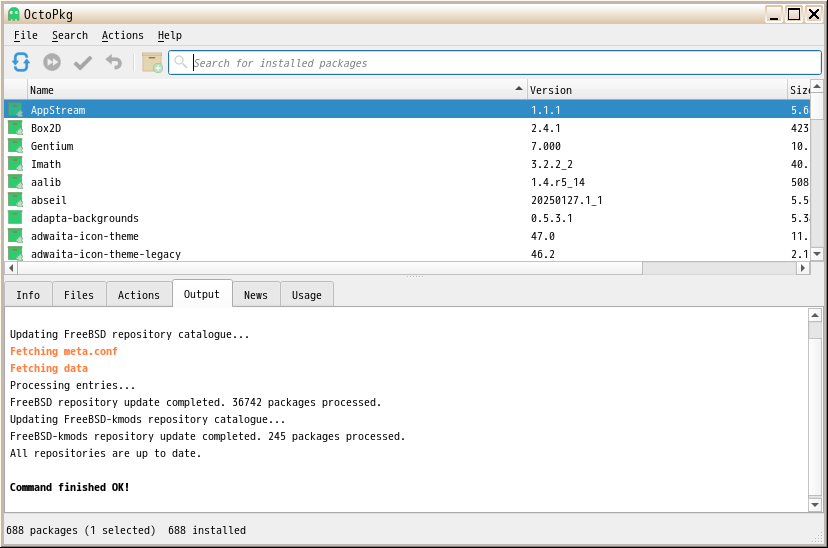Click the package list horizontal scrollbar thumb
The width and height of the screenshot is (828, 548).
(x=330, y=268)
